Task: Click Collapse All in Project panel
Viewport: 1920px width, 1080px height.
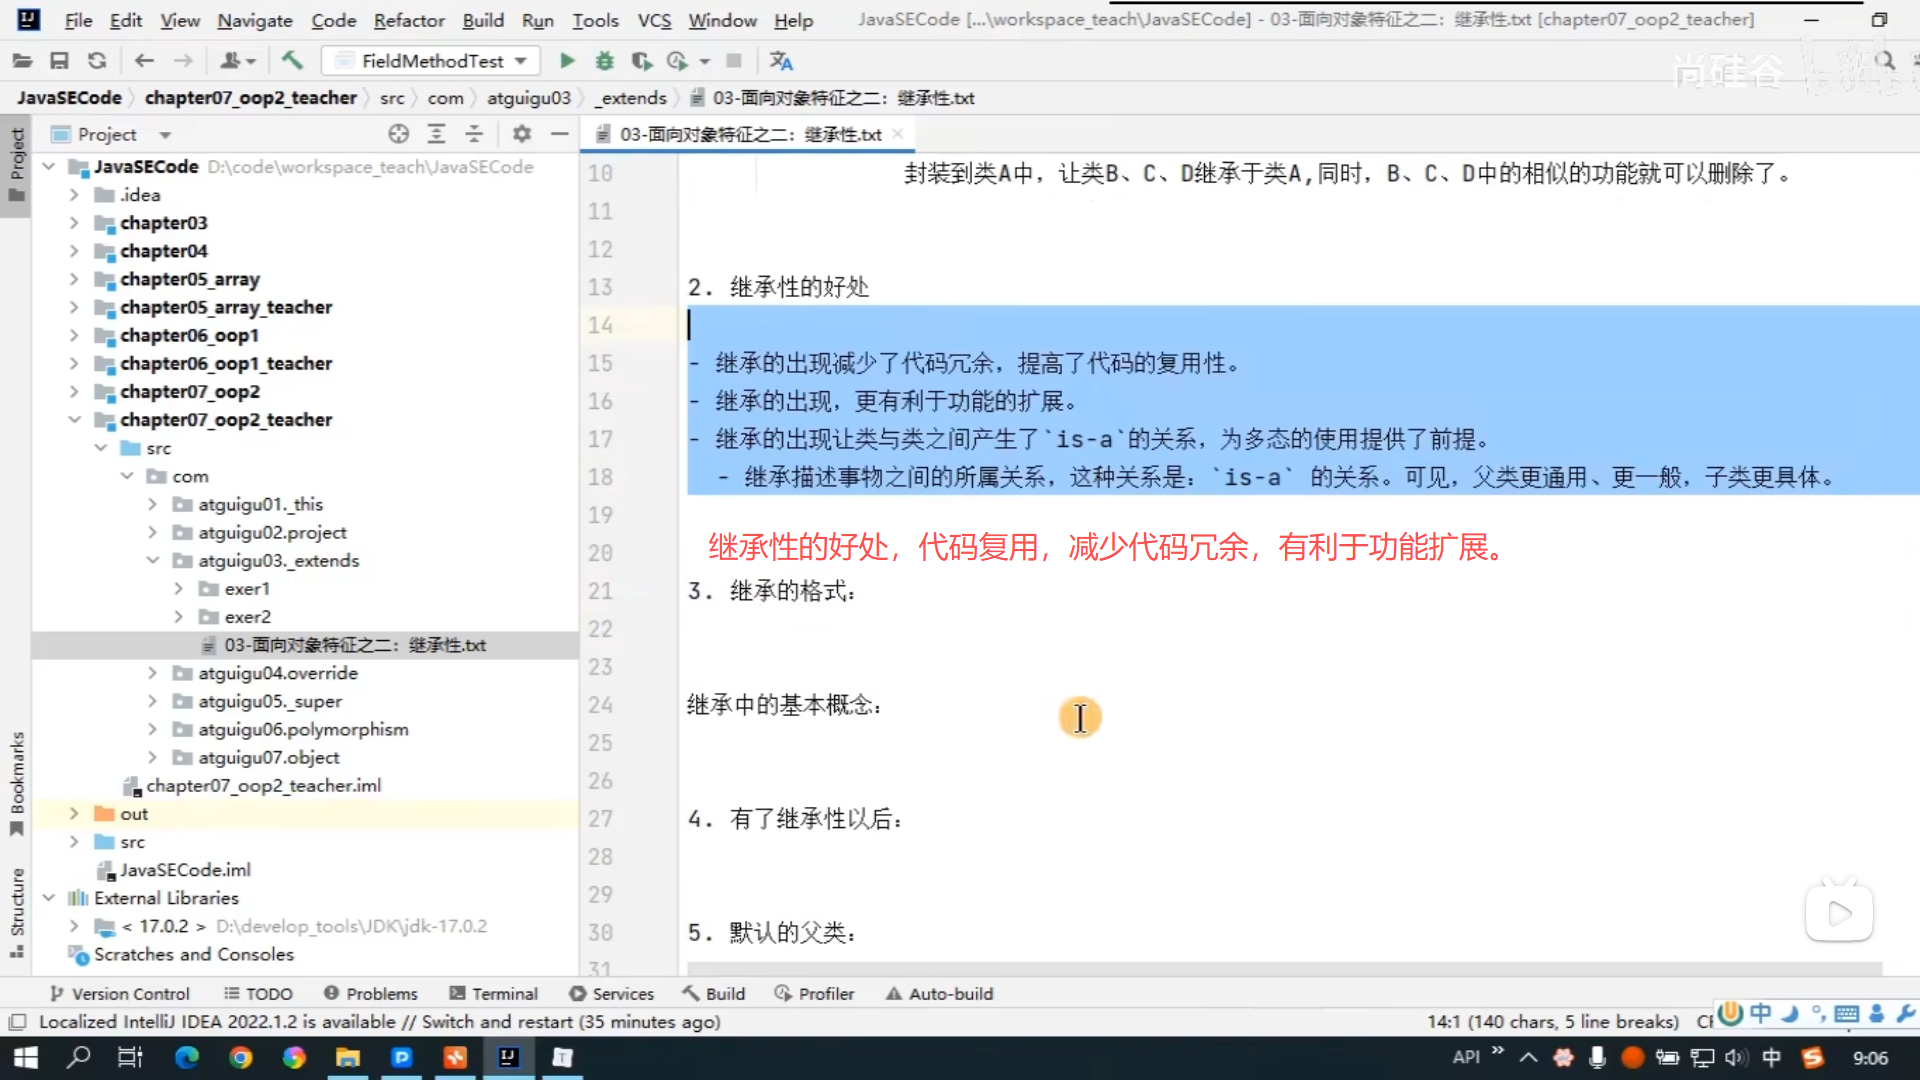Action: [x=474, y=134]
